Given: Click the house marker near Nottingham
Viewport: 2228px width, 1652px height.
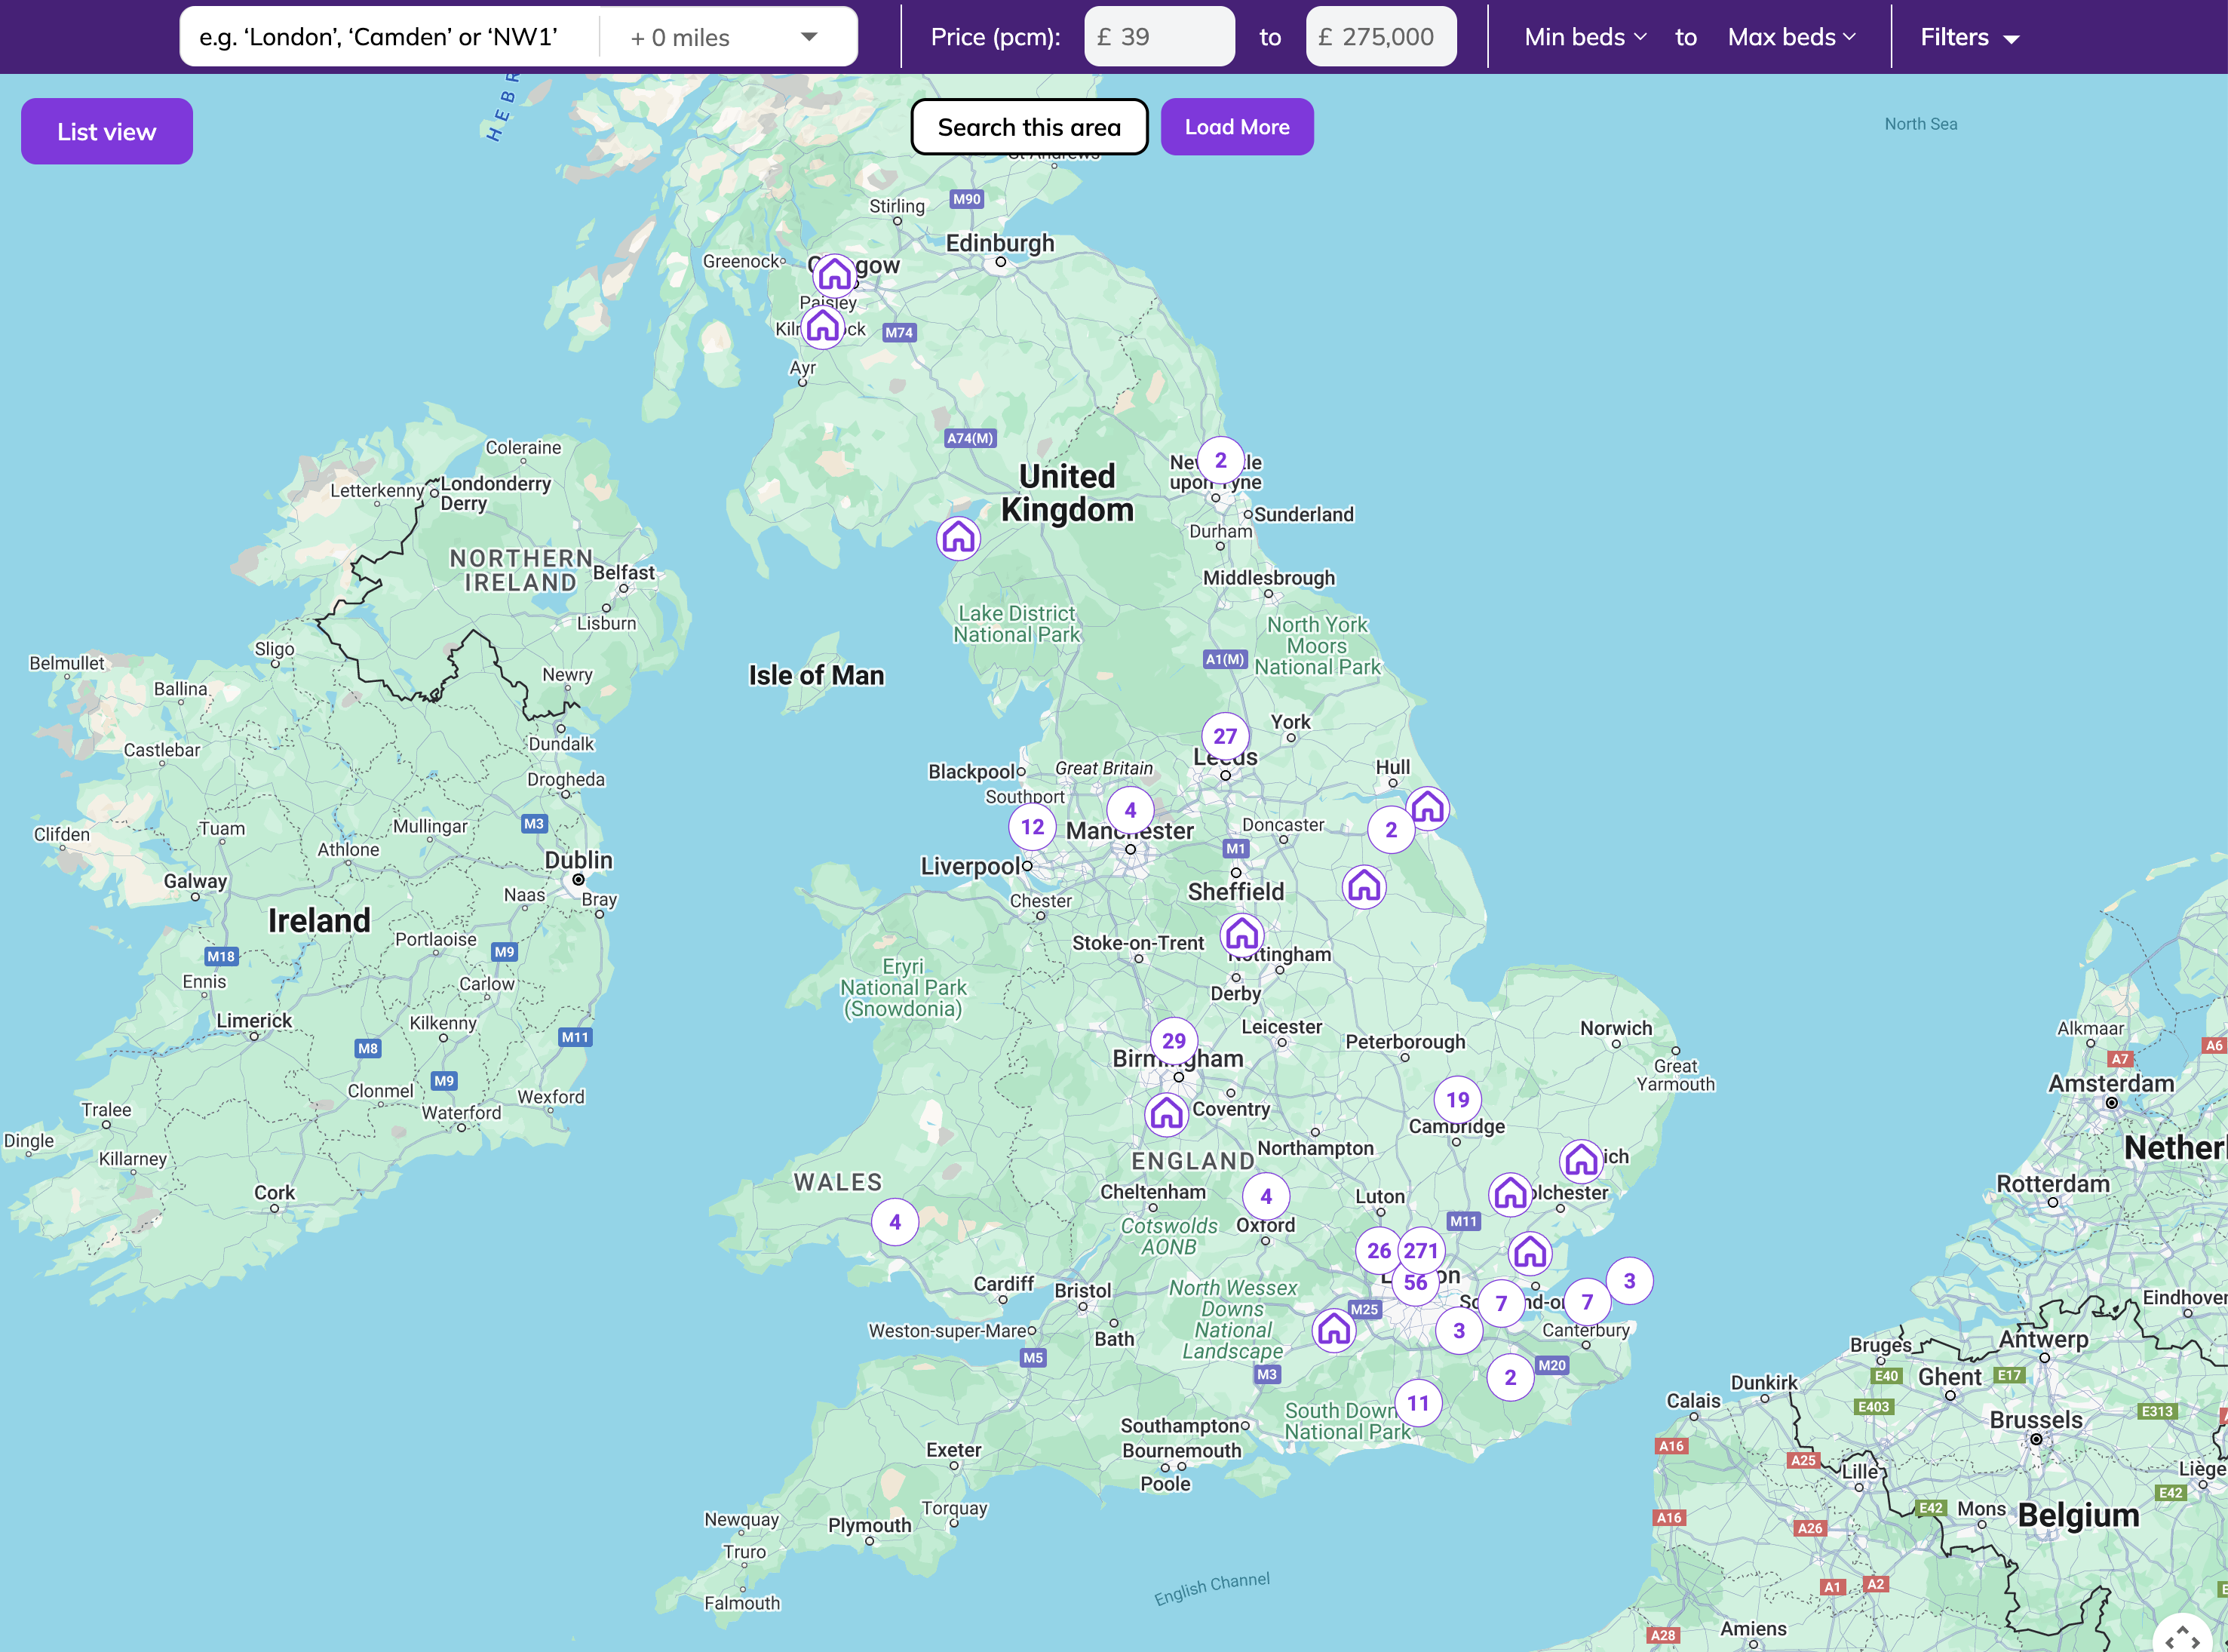Looking at the screenshot, I should [1241, 934].
